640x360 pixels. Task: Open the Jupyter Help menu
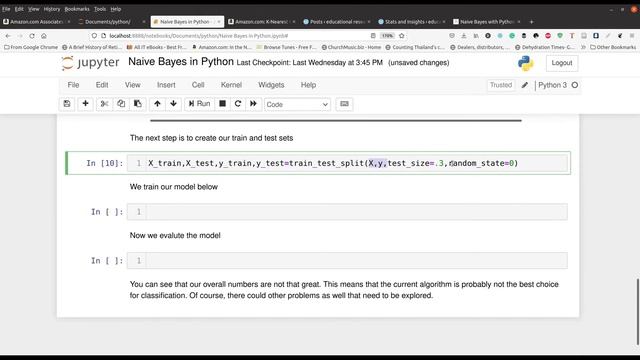pos(309,85)
